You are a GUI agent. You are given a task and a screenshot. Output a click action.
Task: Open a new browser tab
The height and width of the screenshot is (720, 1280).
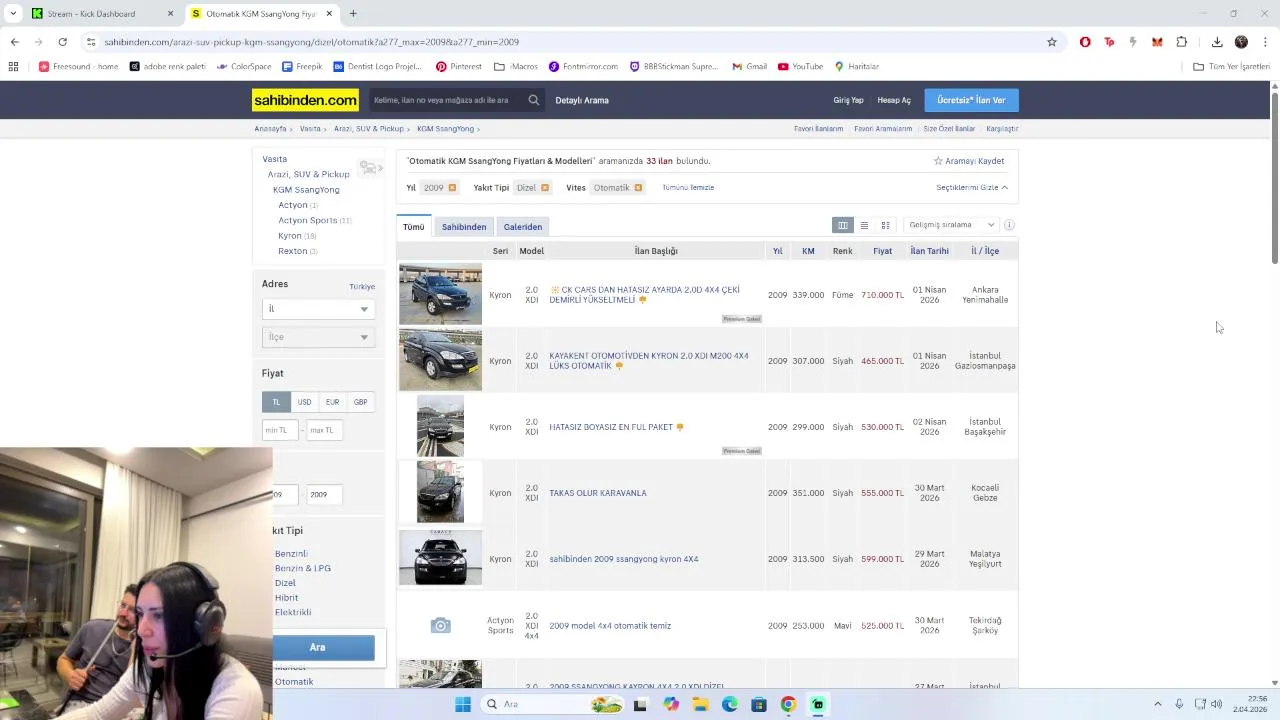click(353, 14)
